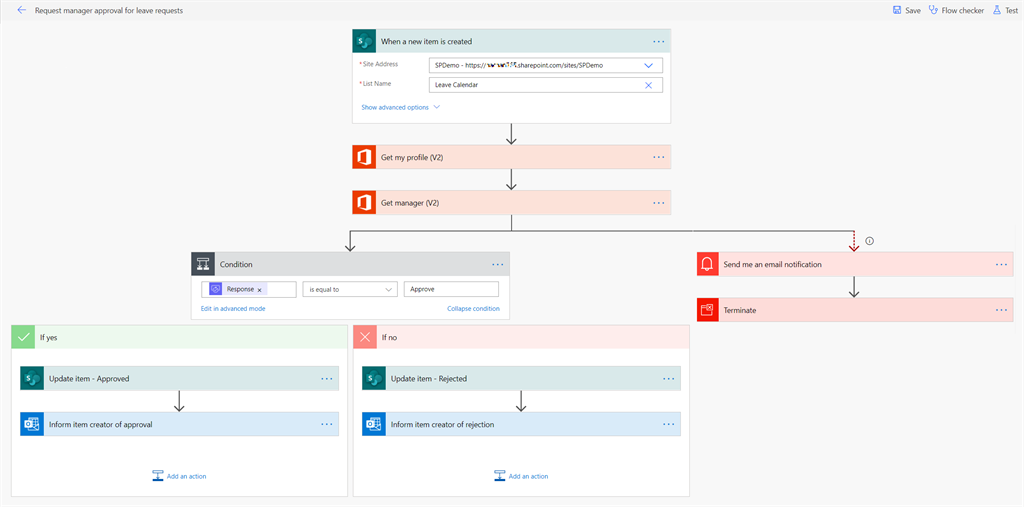Screen dimensions: 1024x507
Task: Click the SharePoint trigger icon
Action: point(363,41)
